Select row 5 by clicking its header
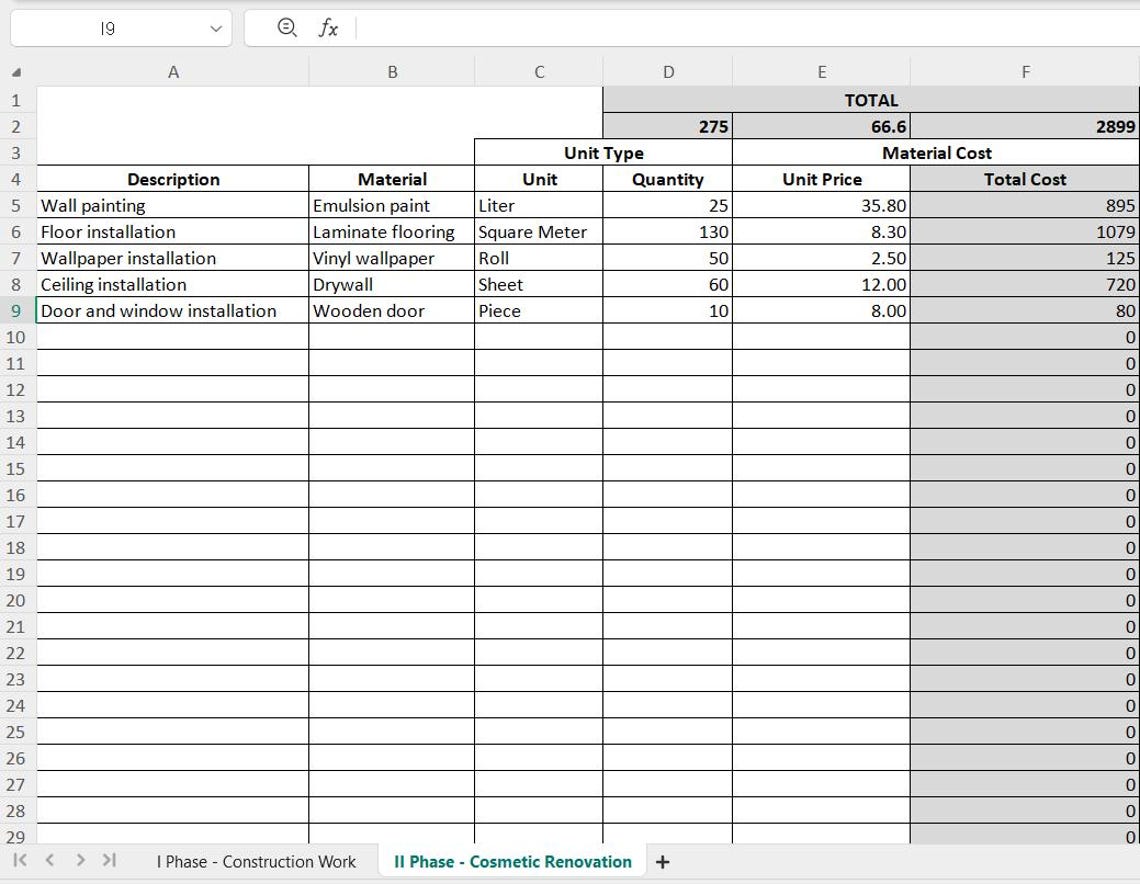 click(x=14, y=205)
